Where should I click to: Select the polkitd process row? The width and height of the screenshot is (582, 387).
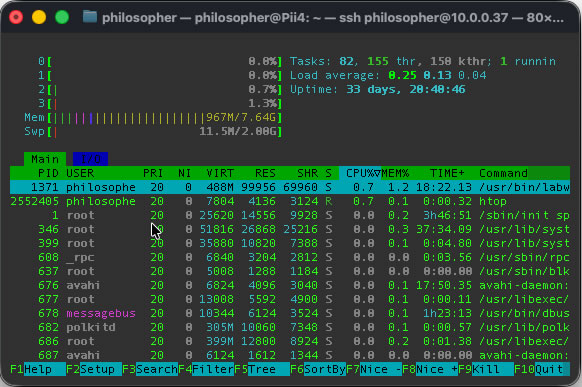pos(290,327)
